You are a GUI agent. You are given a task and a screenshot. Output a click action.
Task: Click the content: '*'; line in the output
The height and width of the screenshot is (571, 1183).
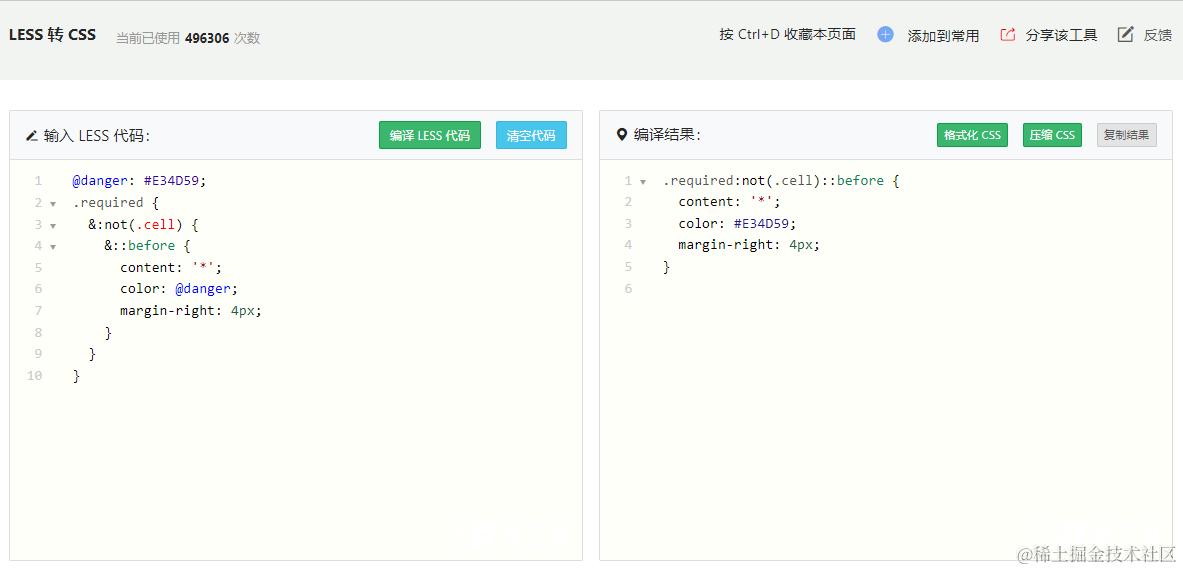pos(730,201)
